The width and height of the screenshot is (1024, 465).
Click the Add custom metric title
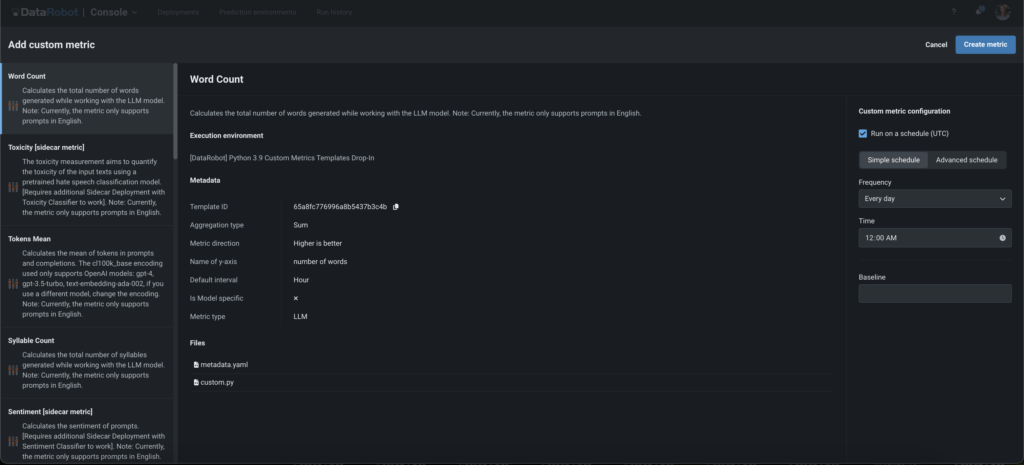click(51, 45)
